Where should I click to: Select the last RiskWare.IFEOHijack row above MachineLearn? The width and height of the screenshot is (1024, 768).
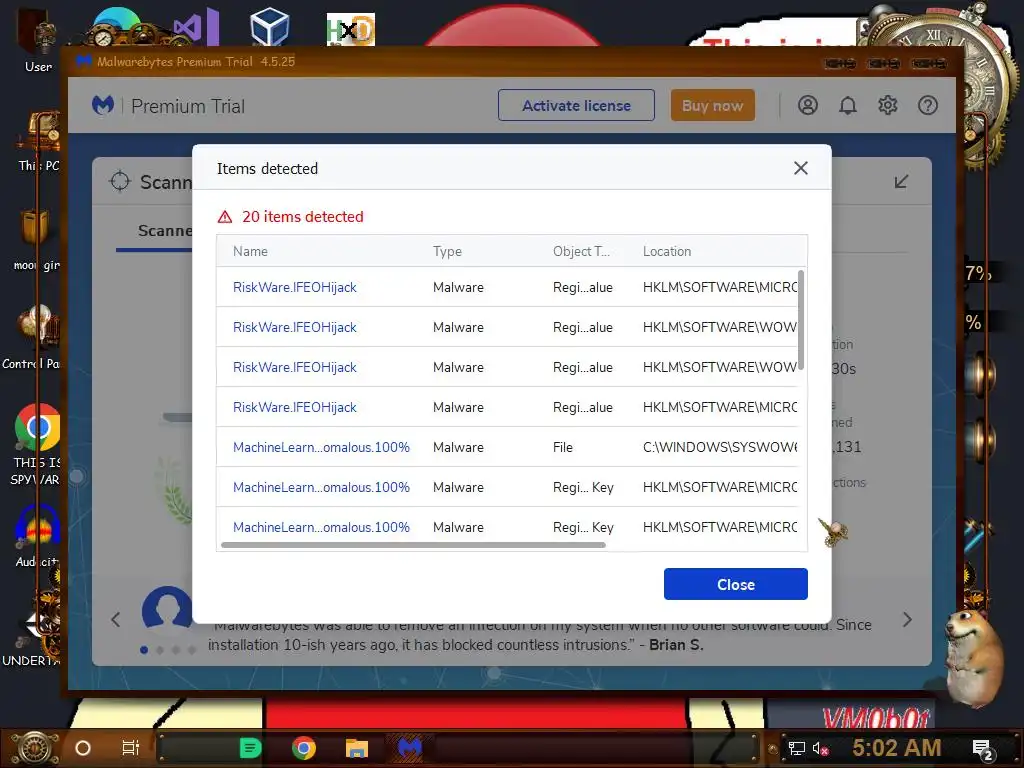point(295,408)
